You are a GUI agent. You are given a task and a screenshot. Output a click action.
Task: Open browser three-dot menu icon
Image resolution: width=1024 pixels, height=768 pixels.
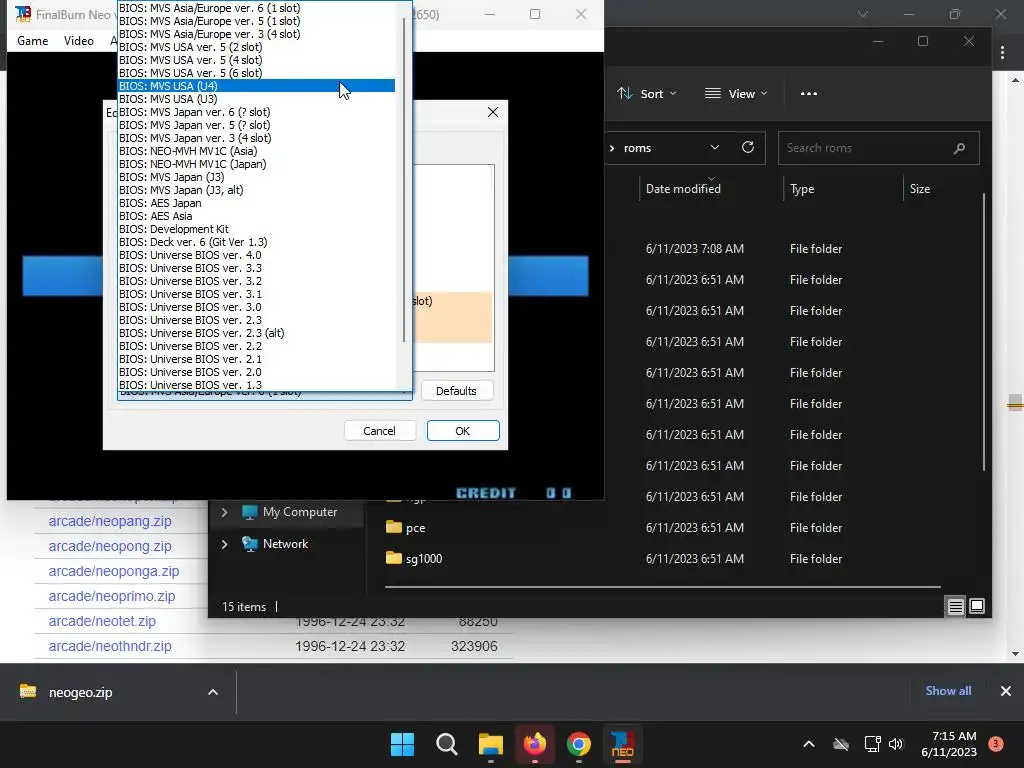pos(1002,53)
